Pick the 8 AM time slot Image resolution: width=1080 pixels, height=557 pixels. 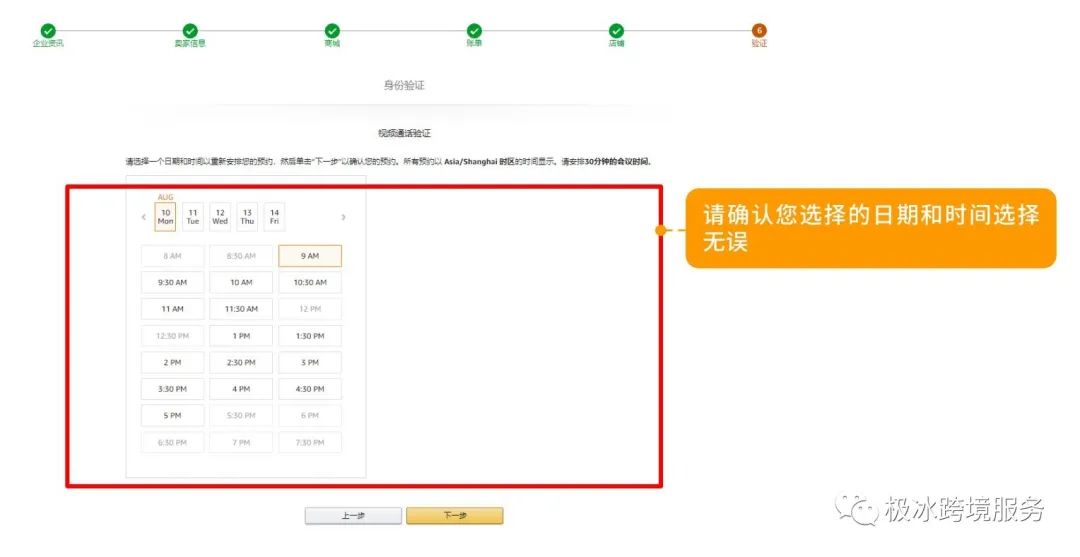(172, 256)
